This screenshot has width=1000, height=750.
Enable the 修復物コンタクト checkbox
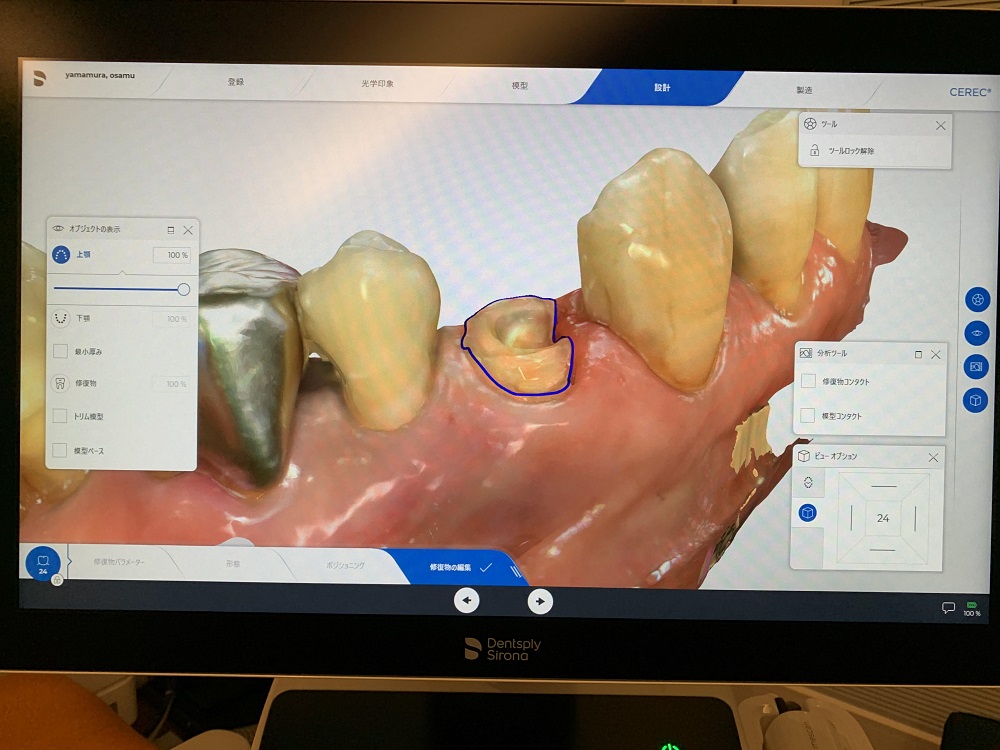pos(808,381)
